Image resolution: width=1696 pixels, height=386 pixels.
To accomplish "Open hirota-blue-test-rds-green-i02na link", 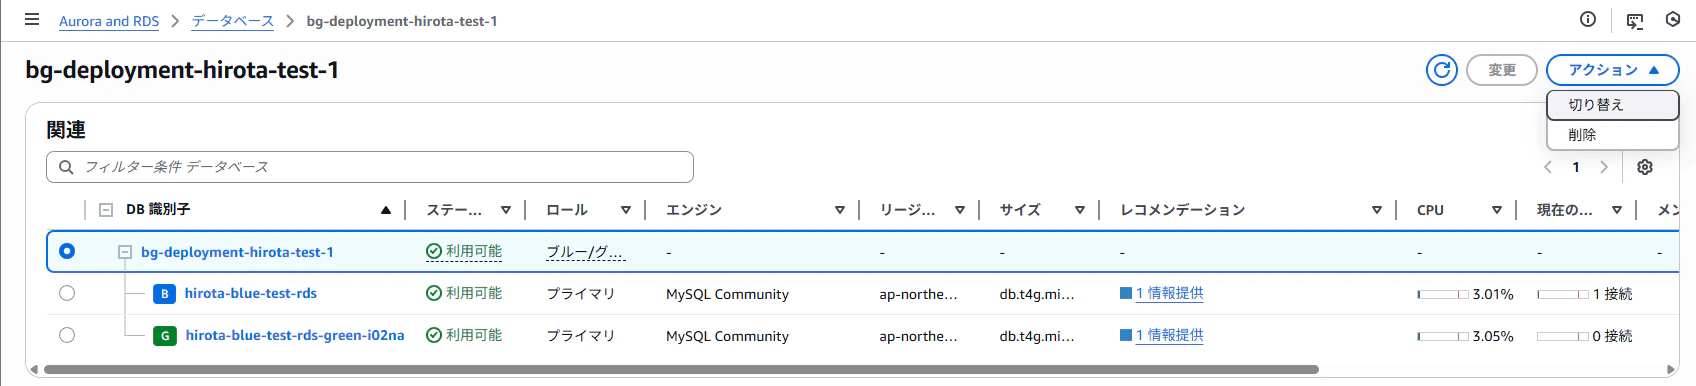I will point(295,336).
